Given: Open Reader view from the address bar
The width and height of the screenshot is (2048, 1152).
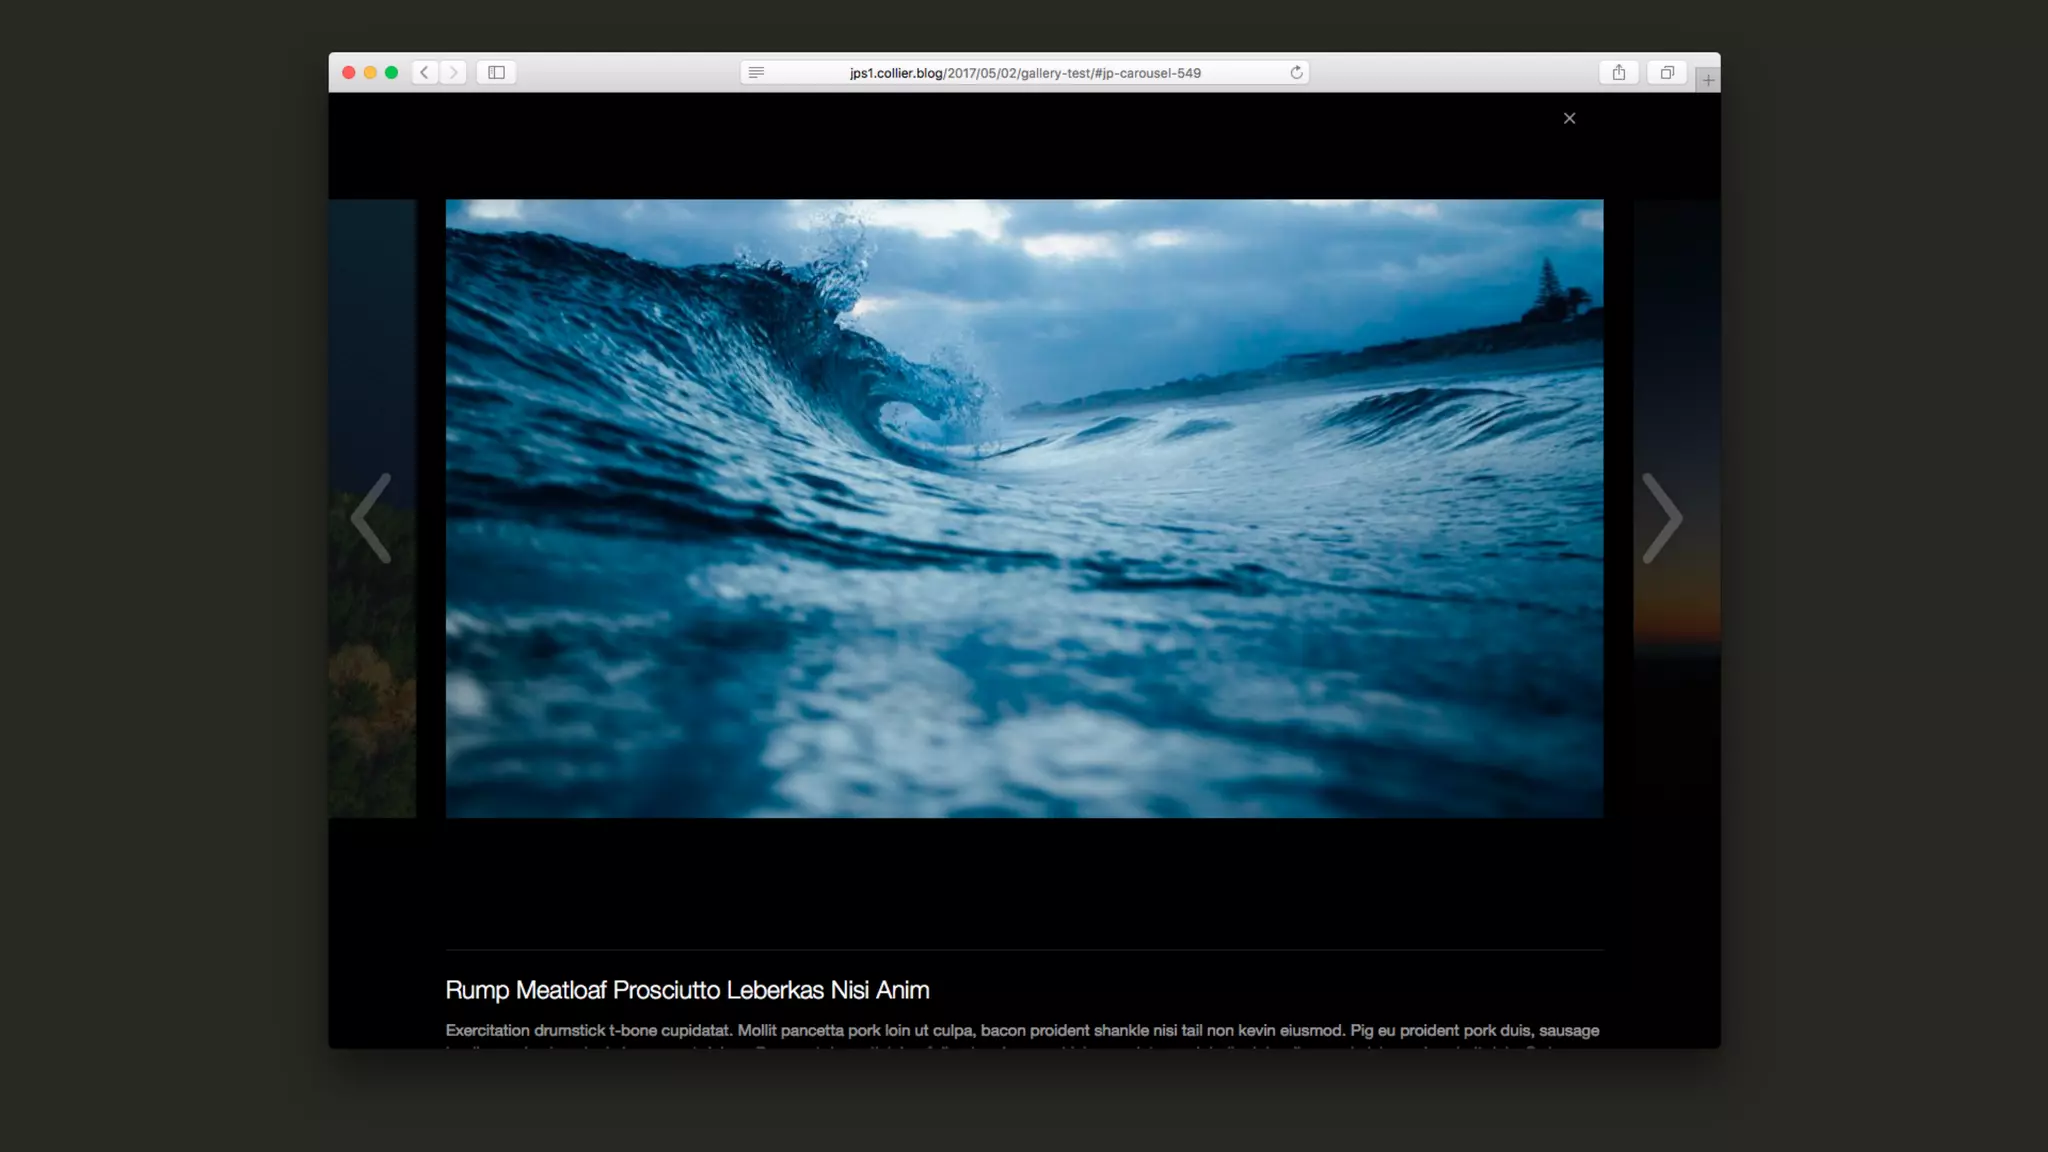Looking at the screenshot, I should 756,72.
